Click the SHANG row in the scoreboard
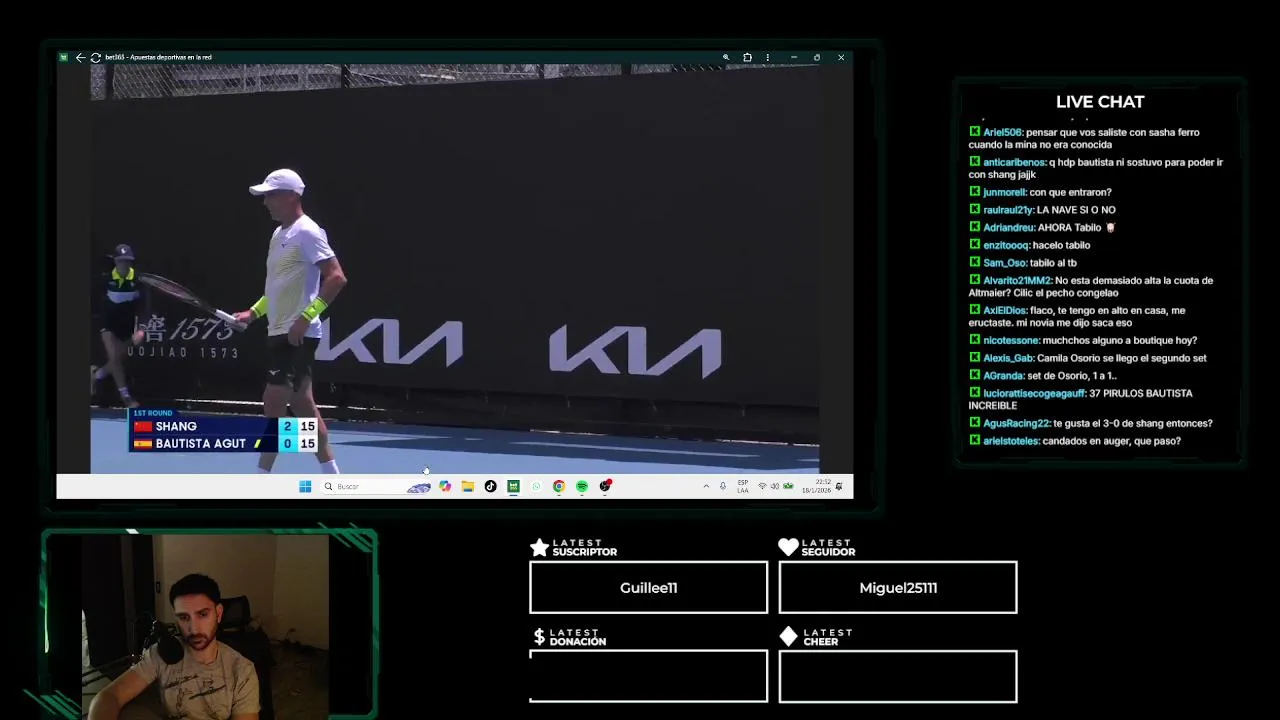1280x720 pixels. point(225,426)
